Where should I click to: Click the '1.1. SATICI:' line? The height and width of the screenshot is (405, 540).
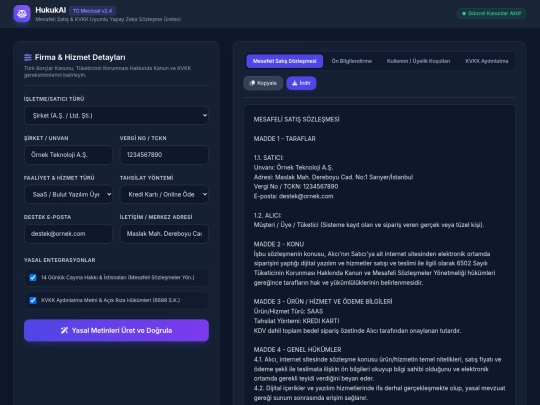(269, 158)
